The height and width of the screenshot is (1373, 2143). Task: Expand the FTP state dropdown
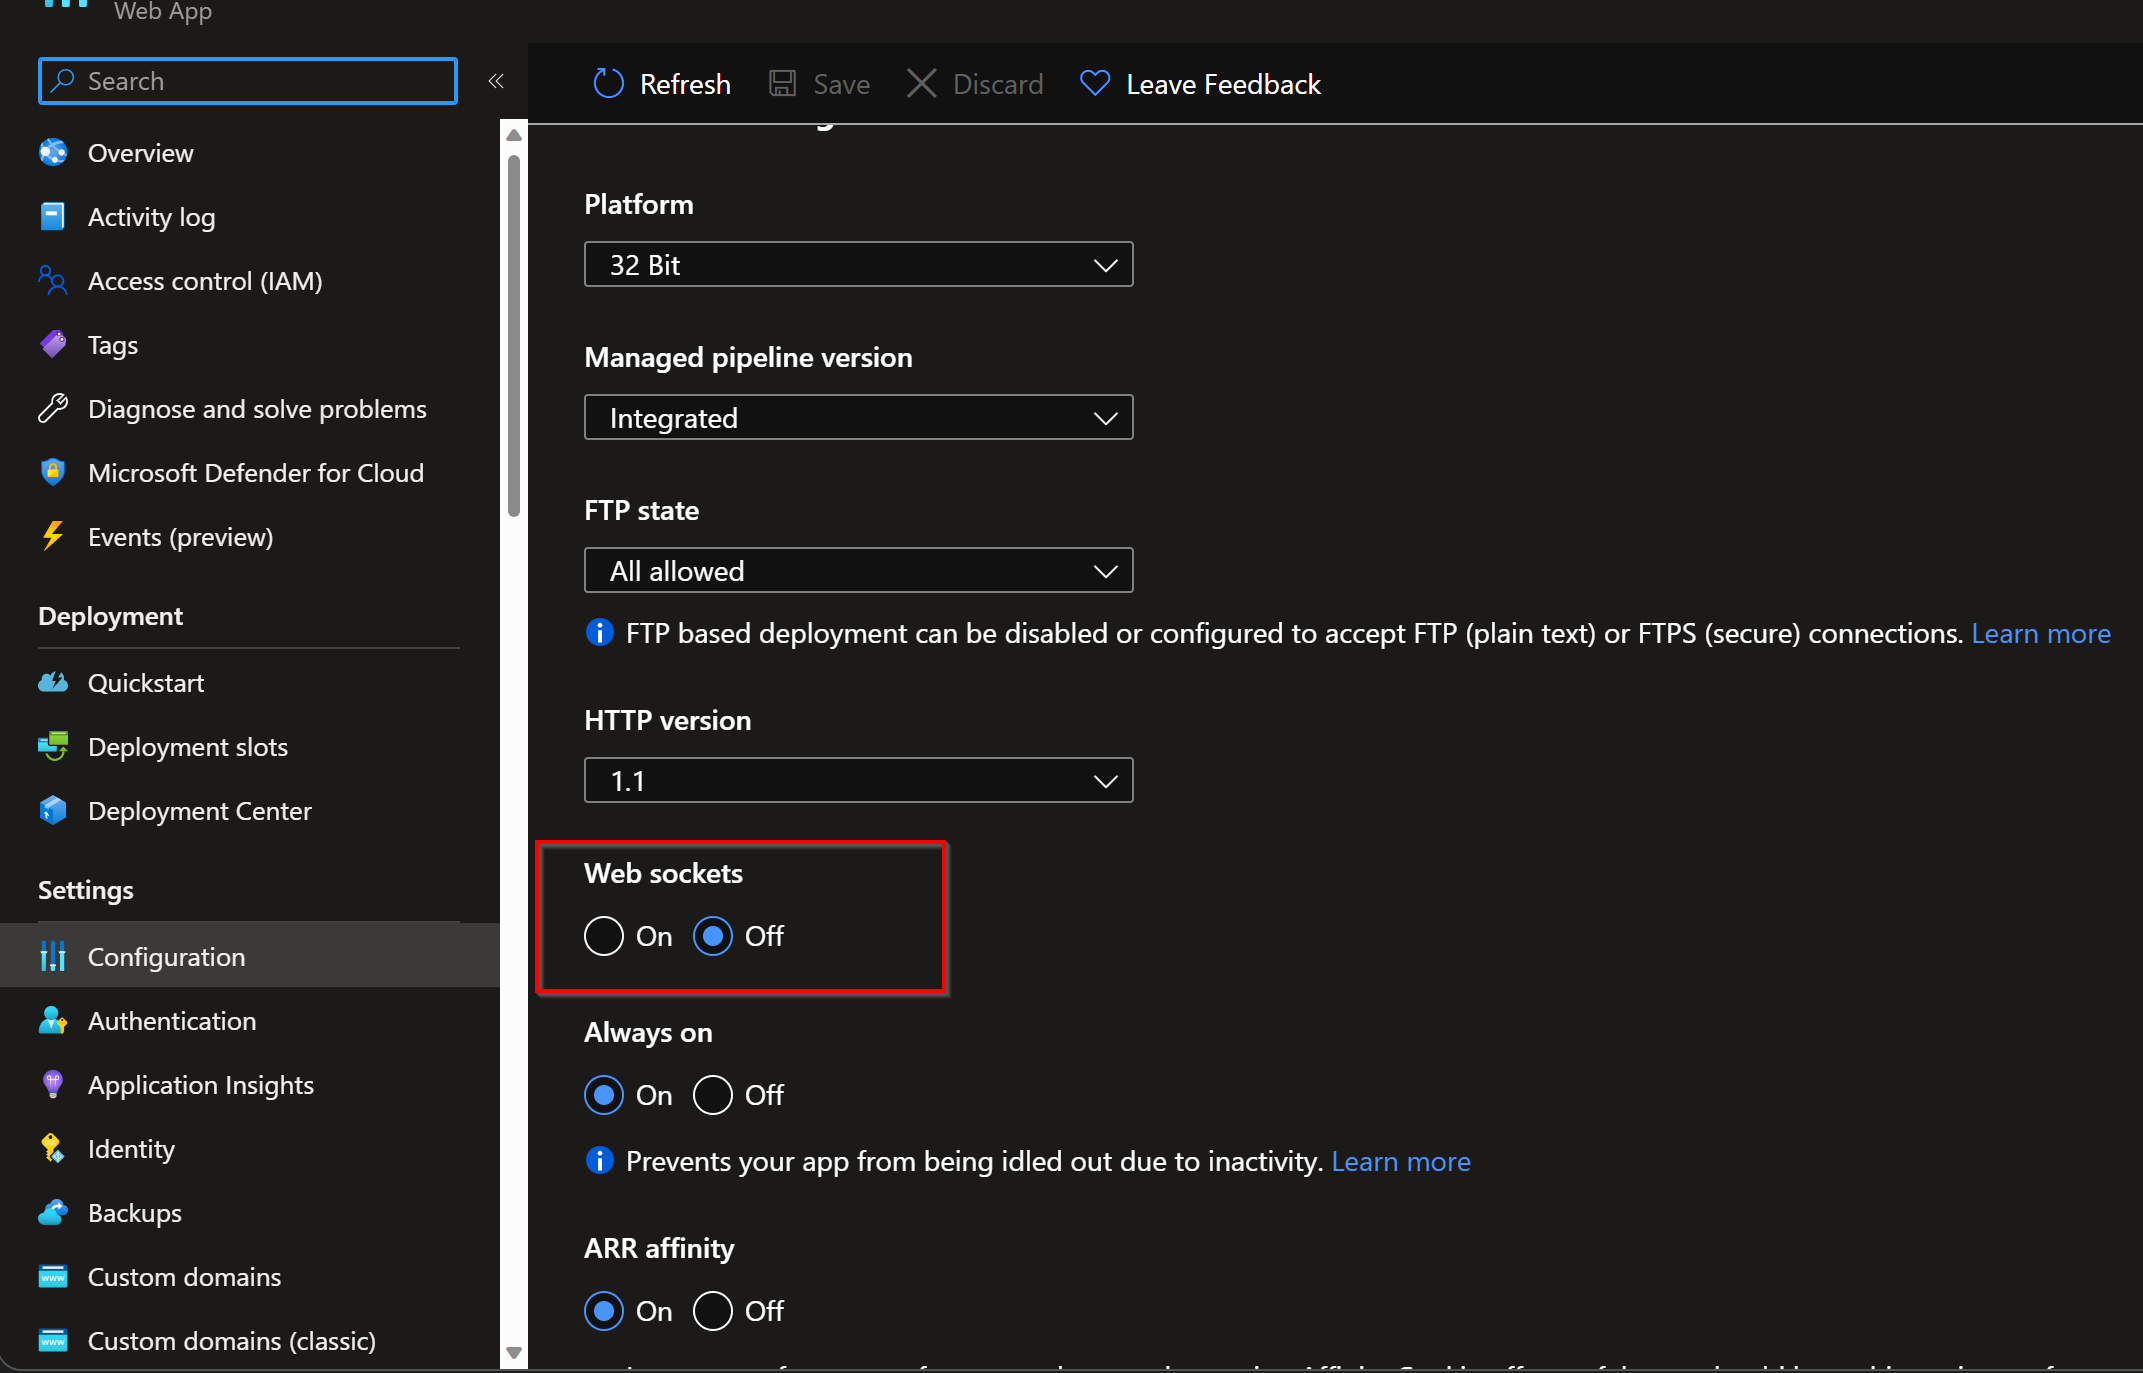(858, 571)
